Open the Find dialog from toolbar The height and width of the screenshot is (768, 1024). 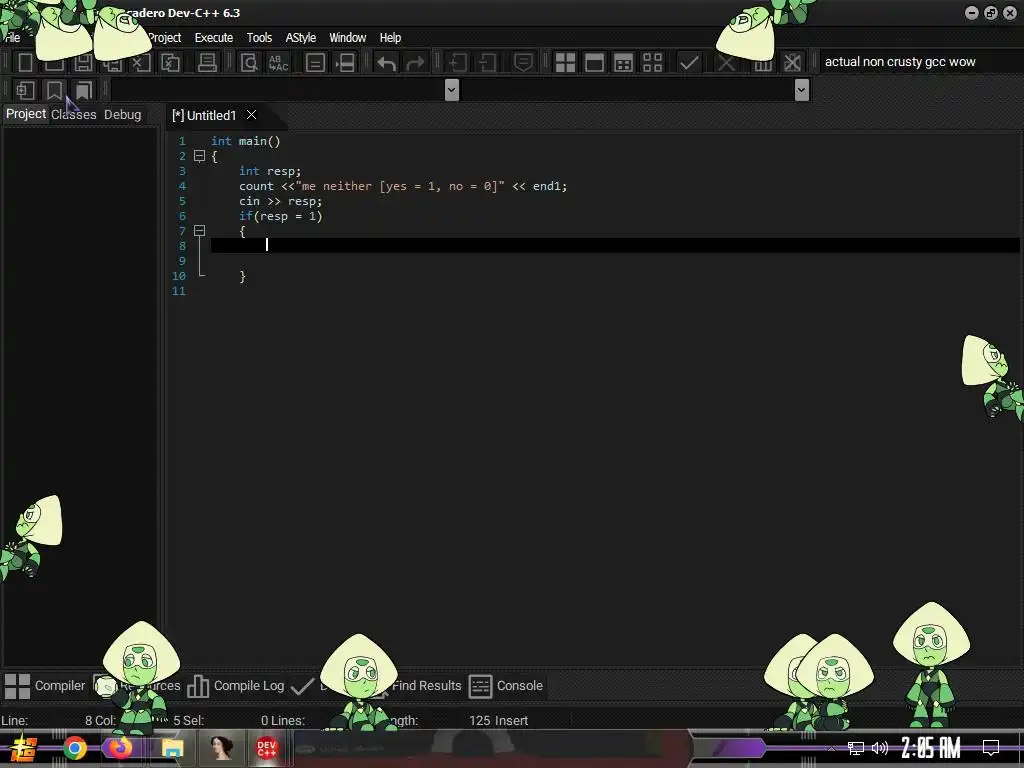click(249, 63)
